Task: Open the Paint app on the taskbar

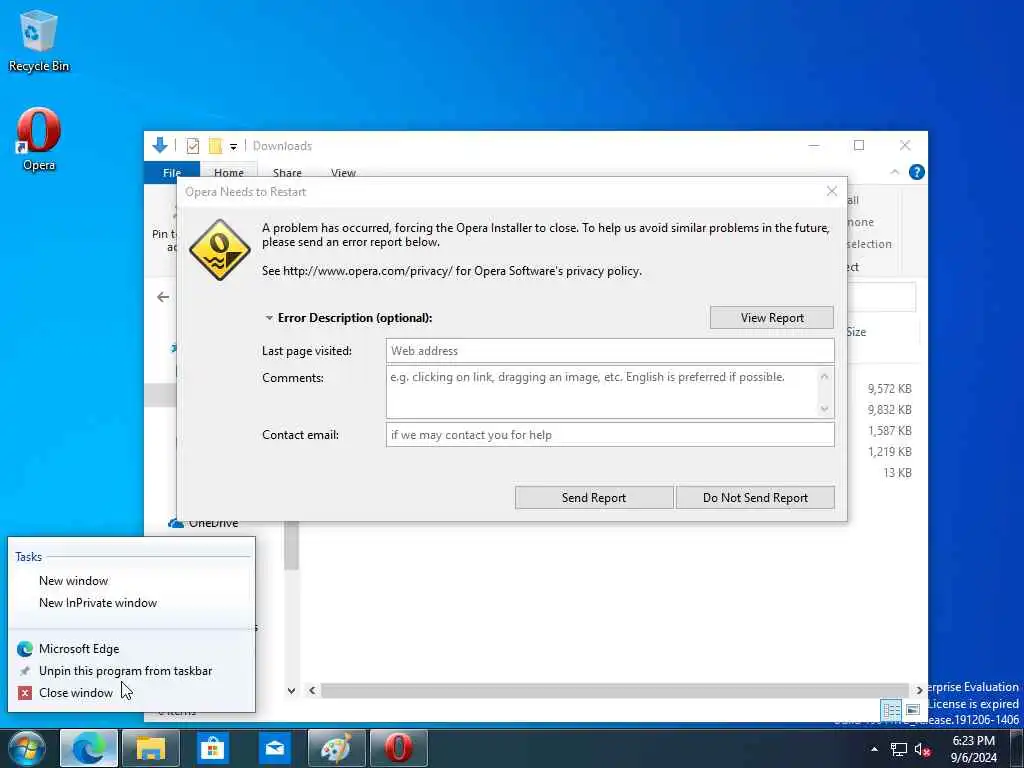Action: [337, 748]
